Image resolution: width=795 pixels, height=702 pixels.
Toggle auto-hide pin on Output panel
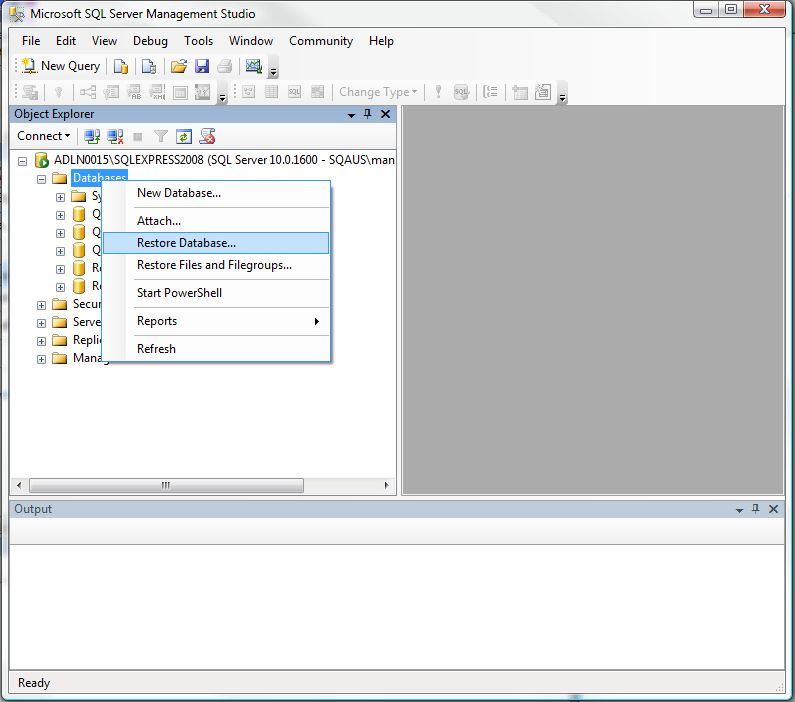click(x=756, y=509)
